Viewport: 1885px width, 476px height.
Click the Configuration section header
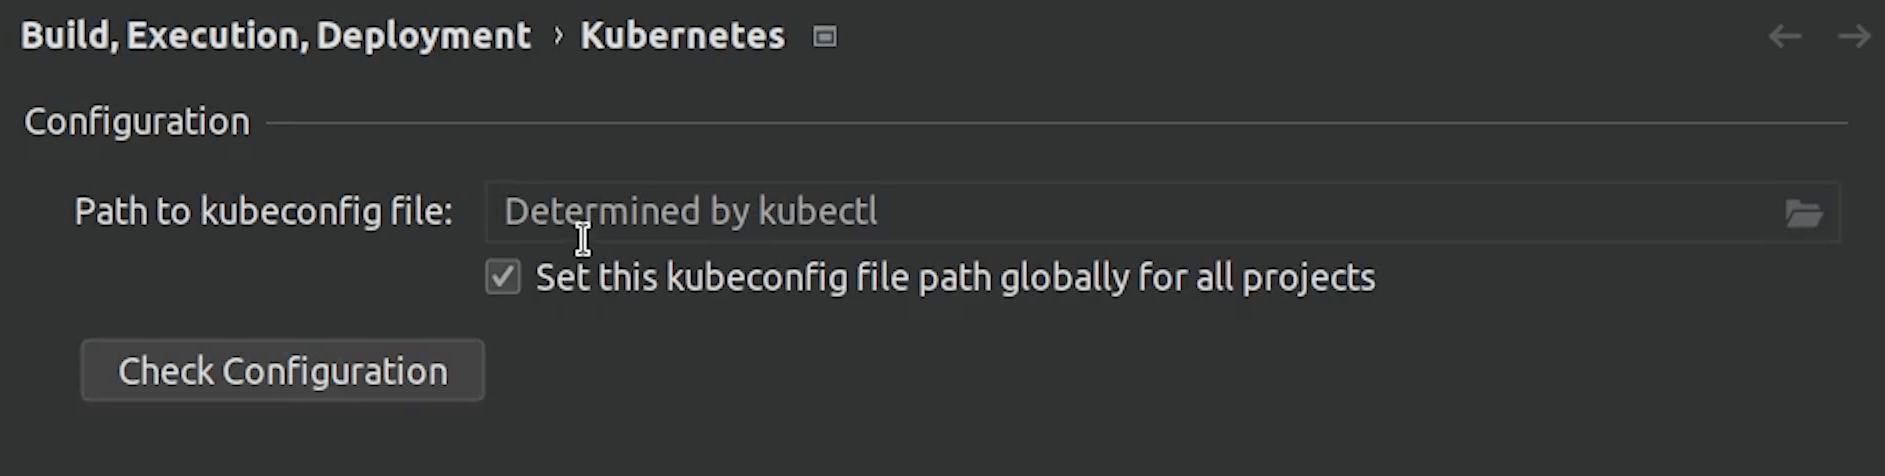(137, 122)
